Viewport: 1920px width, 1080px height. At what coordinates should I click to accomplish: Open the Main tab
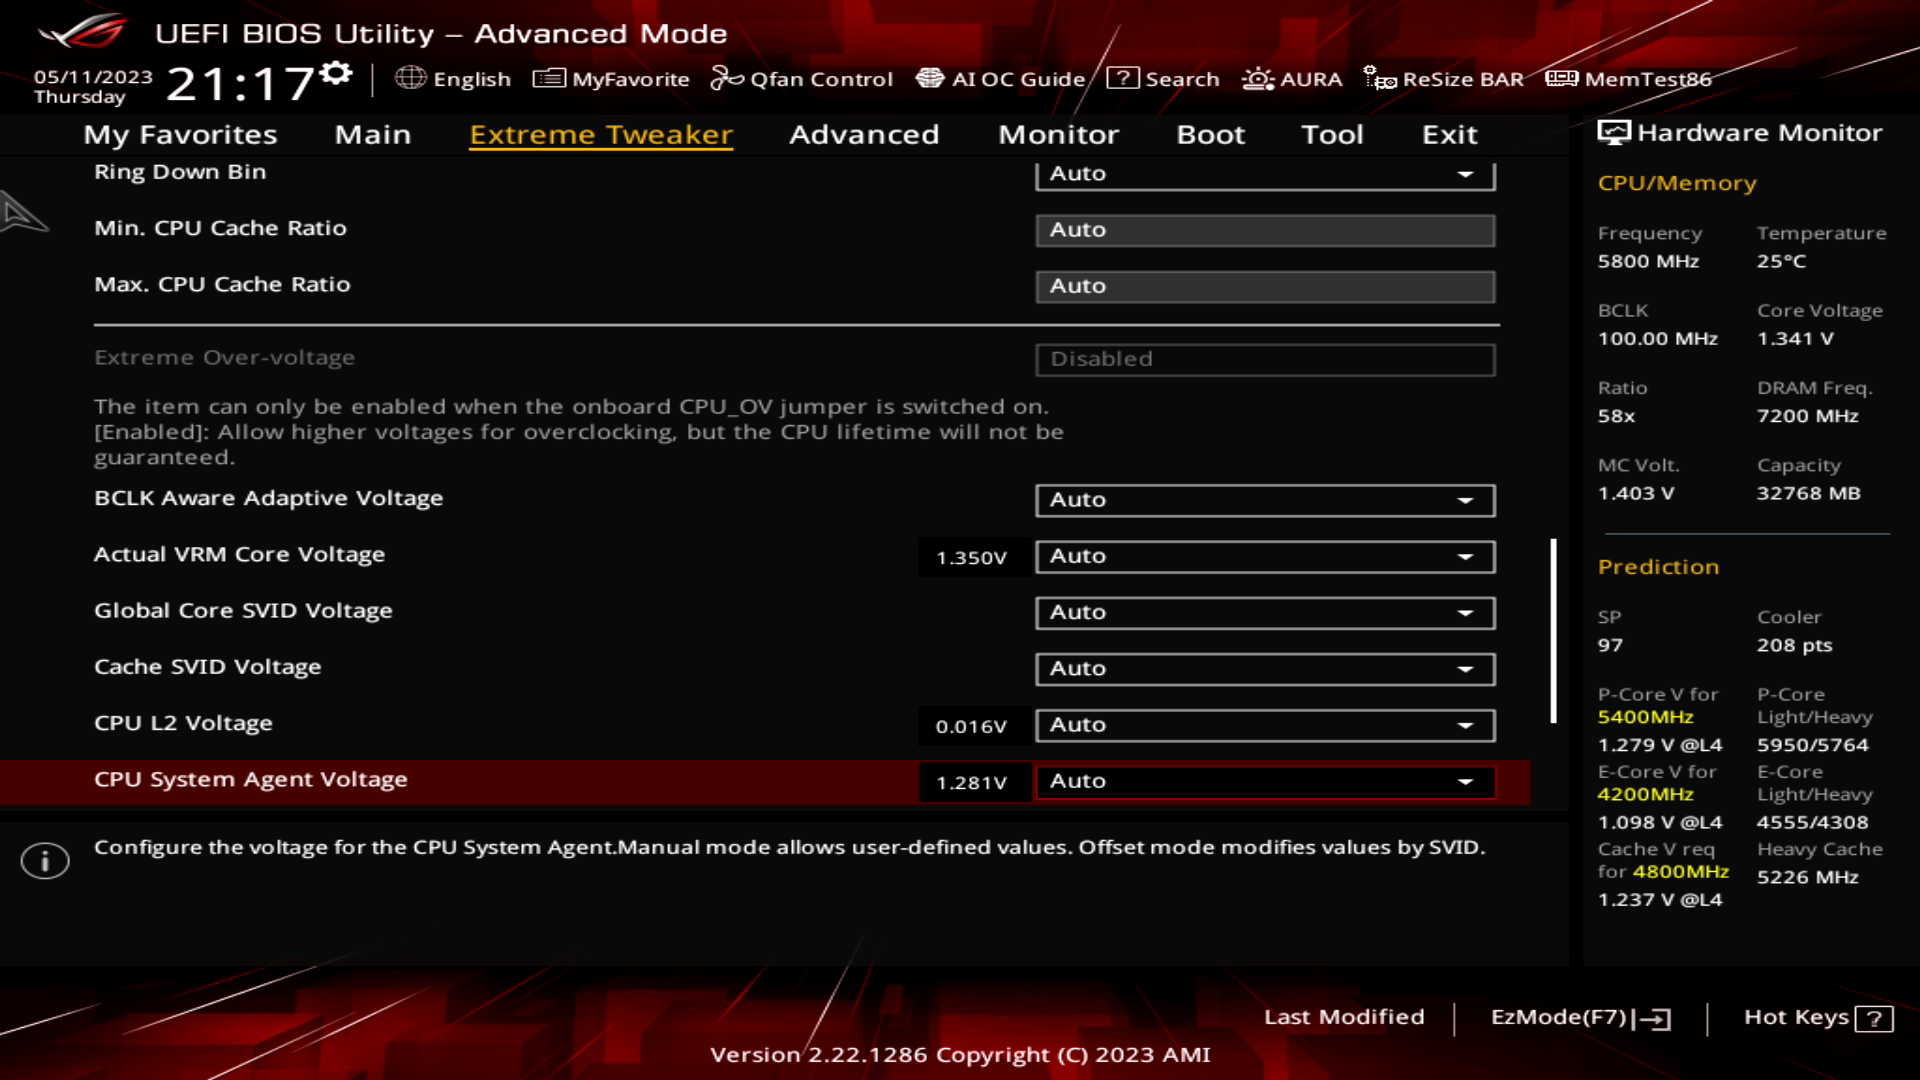pyautogui.click(x=372, y=134)
